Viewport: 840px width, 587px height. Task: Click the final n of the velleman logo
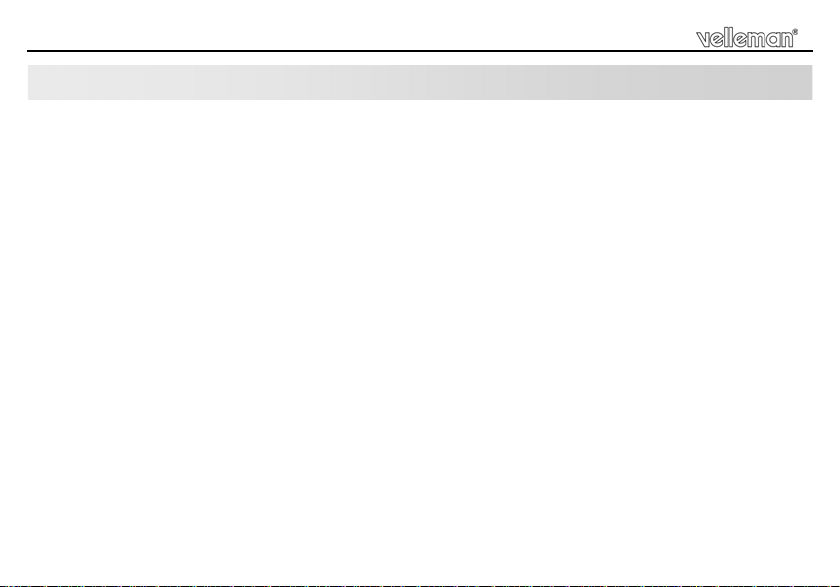787,40
